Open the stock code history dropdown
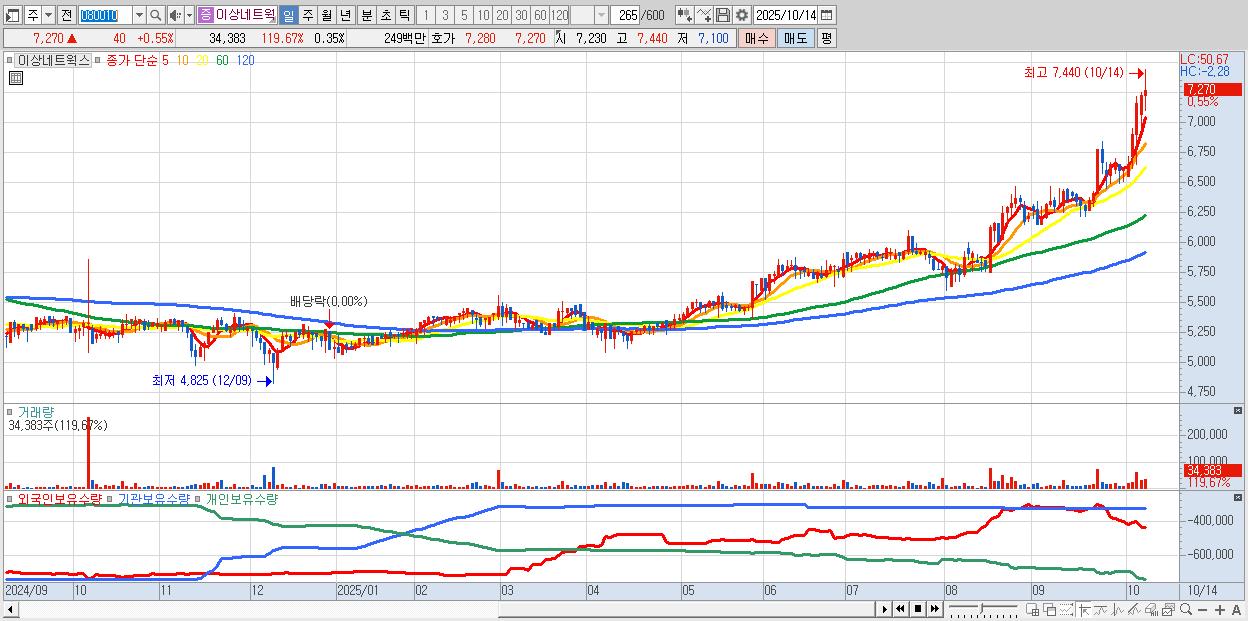 point(139,15)
